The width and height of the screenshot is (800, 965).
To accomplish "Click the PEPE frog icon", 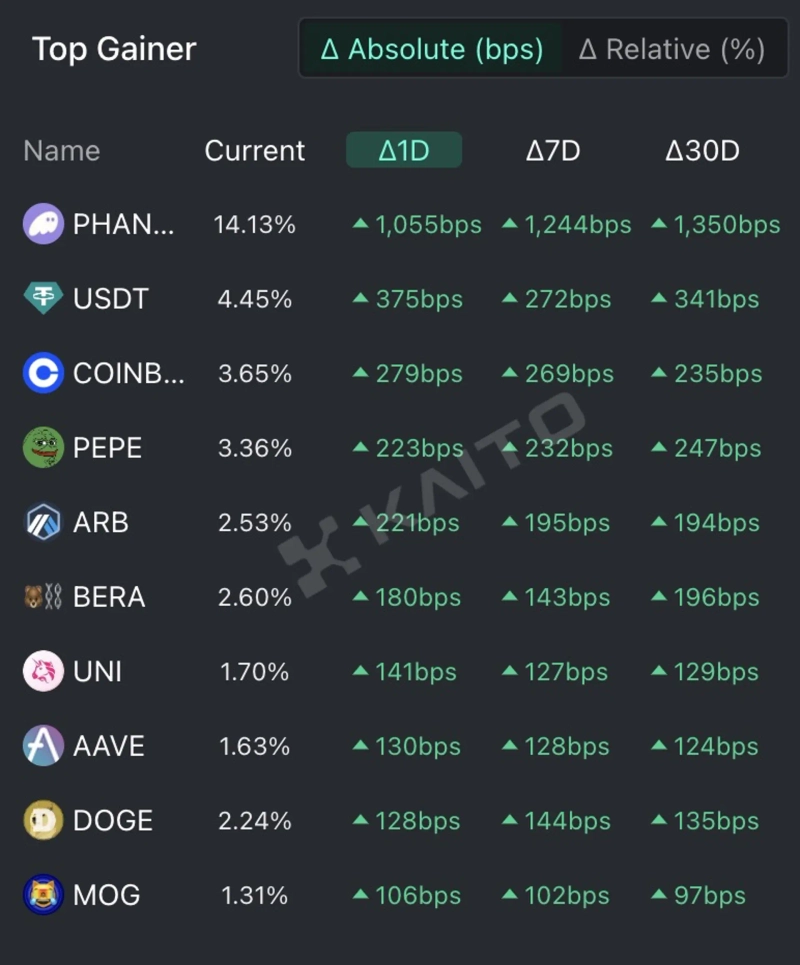I will (x=43, y=448).
